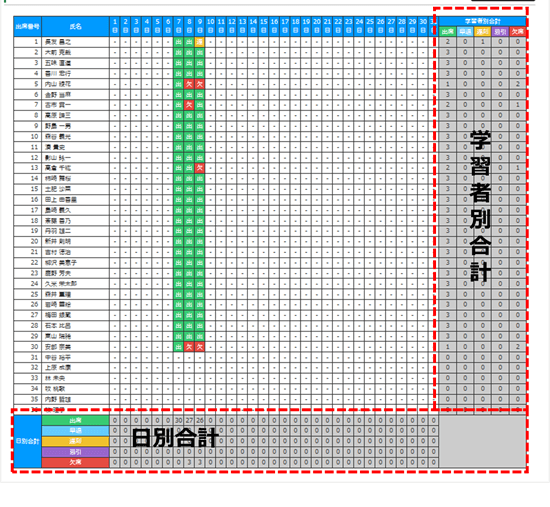Select student 1's 出席 total showing 2
This screenshot has height=507, width=550.
(x=448, y=42)
